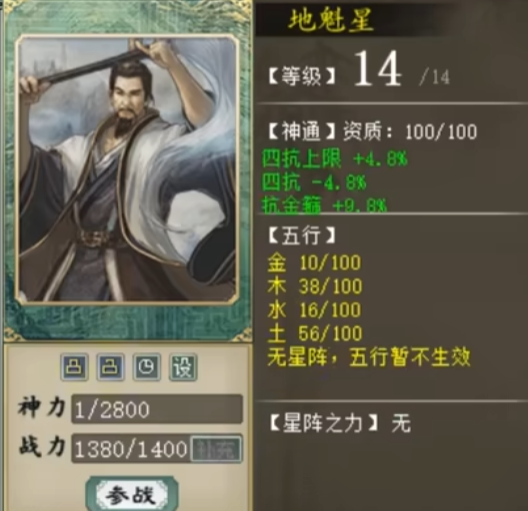528x511 pixels.
Task: Click the 补充 replenish button
Action: (216, 449)
